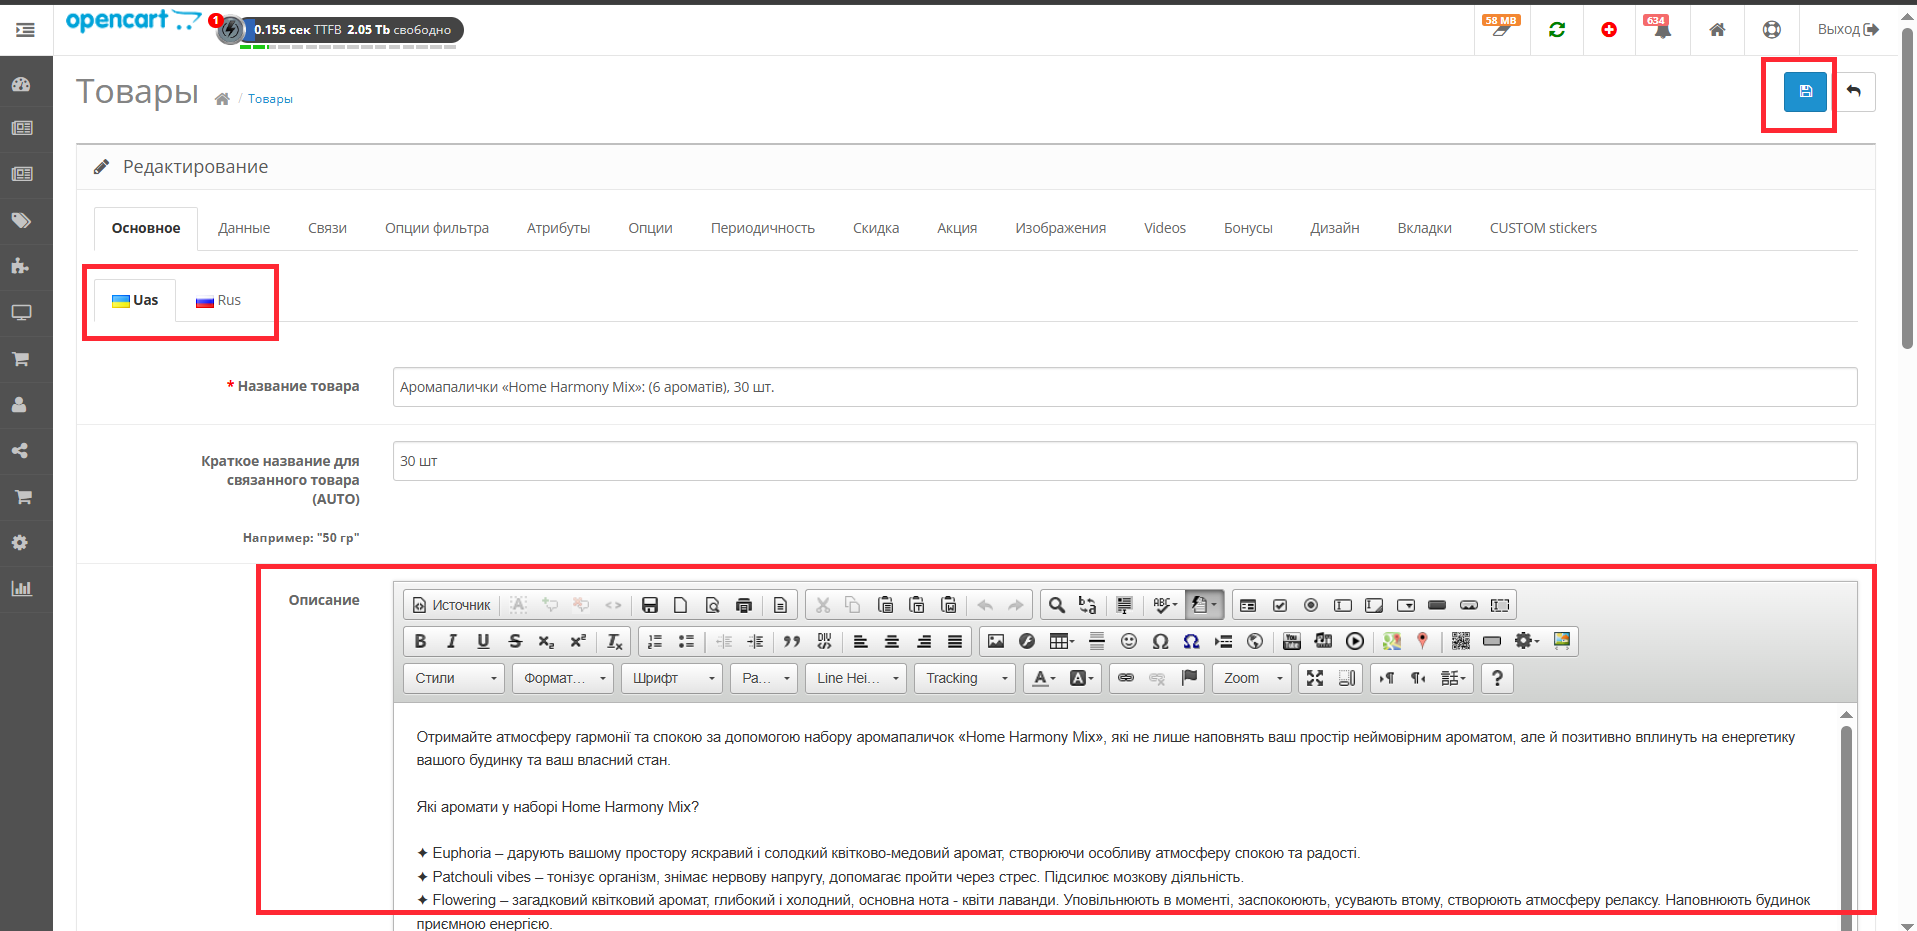This screenshot has height=931, width=1917.
Task: Insert a smiley from the editor toolbar
Action: click(x=1129, y=641)
